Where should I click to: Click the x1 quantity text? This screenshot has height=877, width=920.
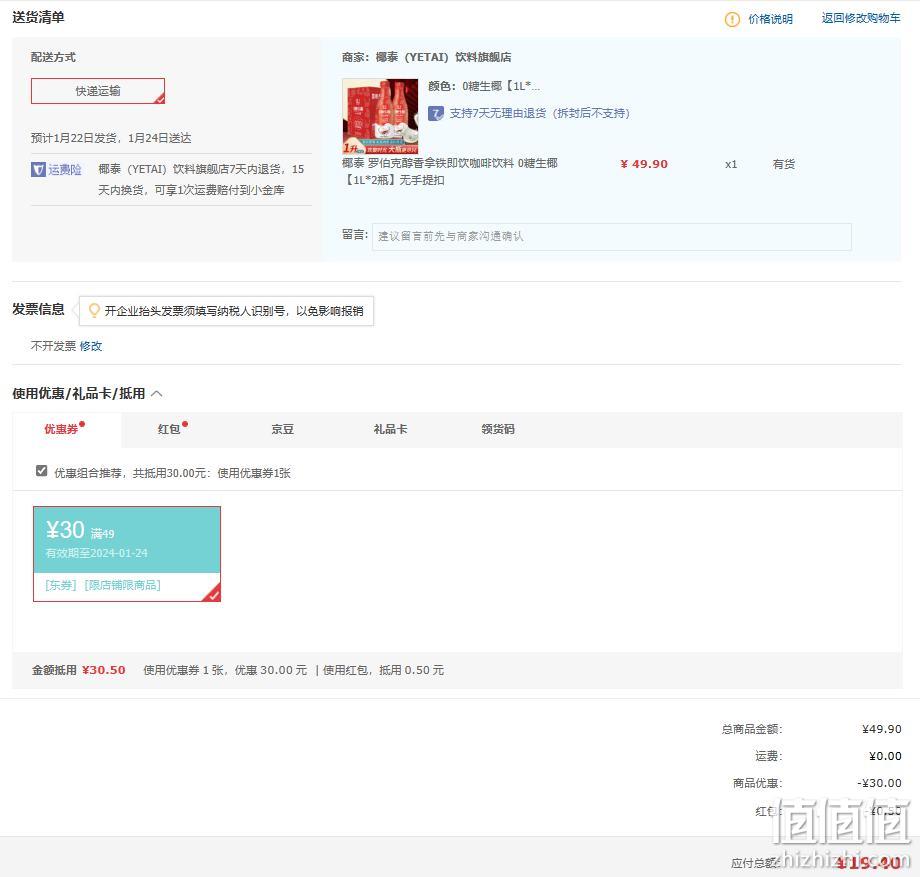[730, 164]
